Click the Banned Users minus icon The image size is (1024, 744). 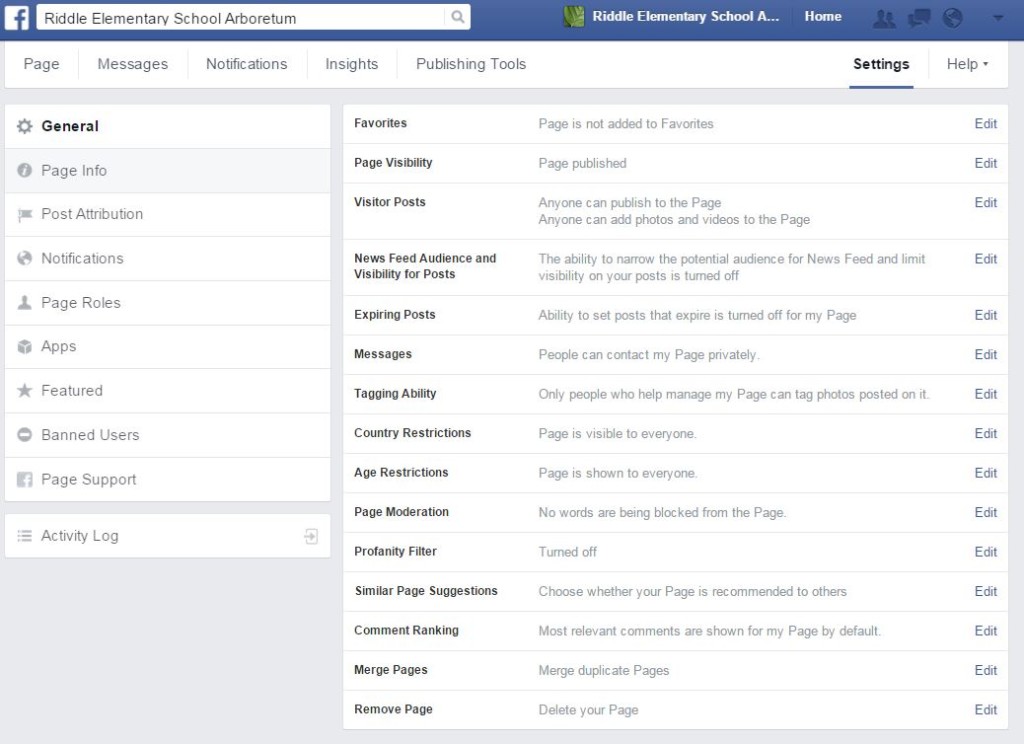click(24, 434)
